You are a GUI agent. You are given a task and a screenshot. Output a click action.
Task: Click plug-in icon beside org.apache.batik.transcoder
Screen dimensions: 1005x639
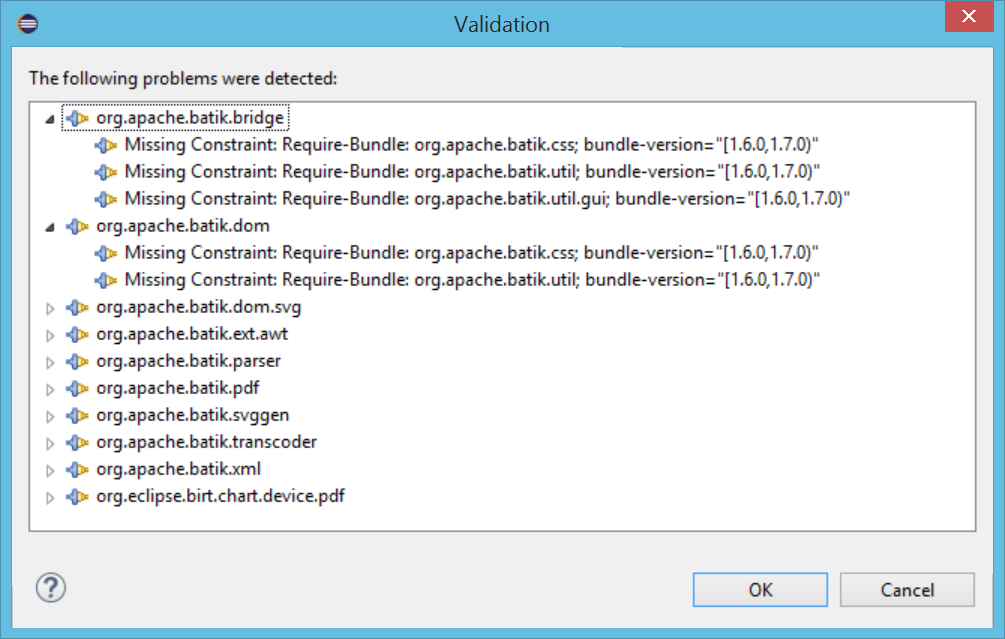tap(77, 442)
